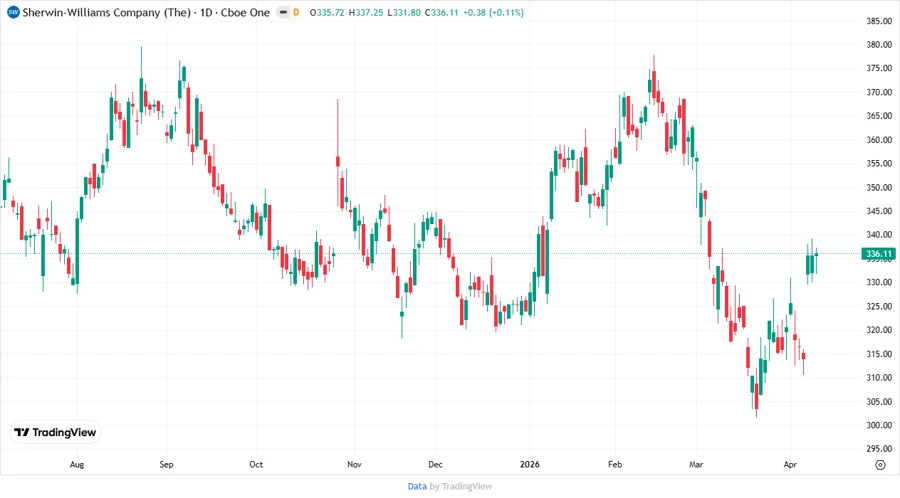Click the Apr label on time axis

(790, 464)
